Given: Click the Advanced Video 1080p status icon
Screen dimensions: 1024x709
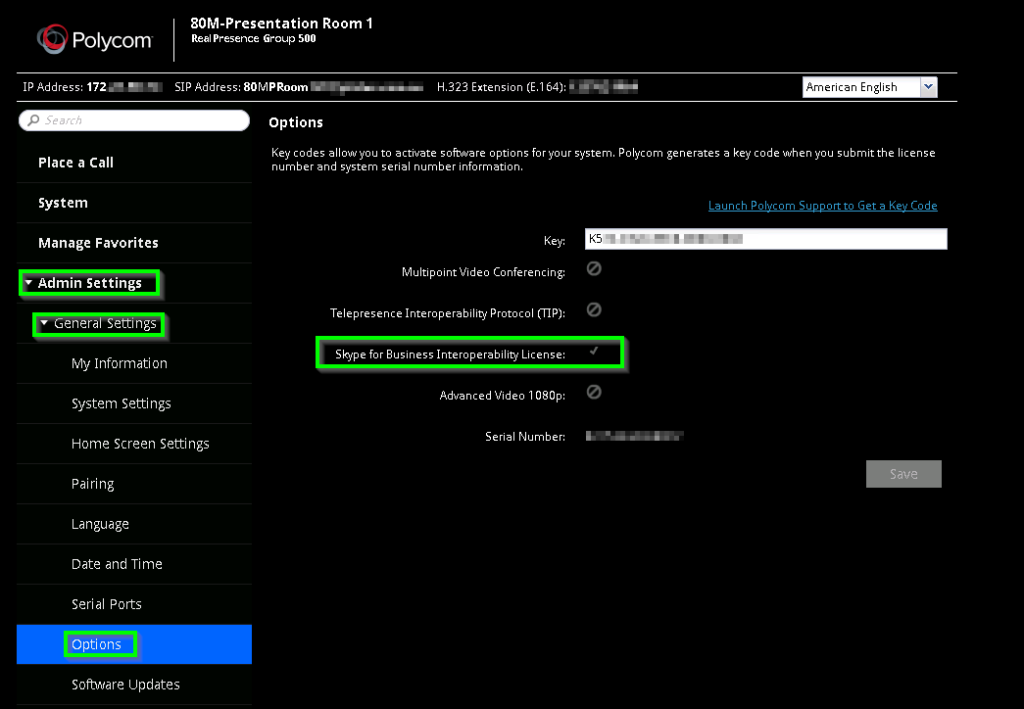Looking at the screenshot, I should [x=594, y=393].
